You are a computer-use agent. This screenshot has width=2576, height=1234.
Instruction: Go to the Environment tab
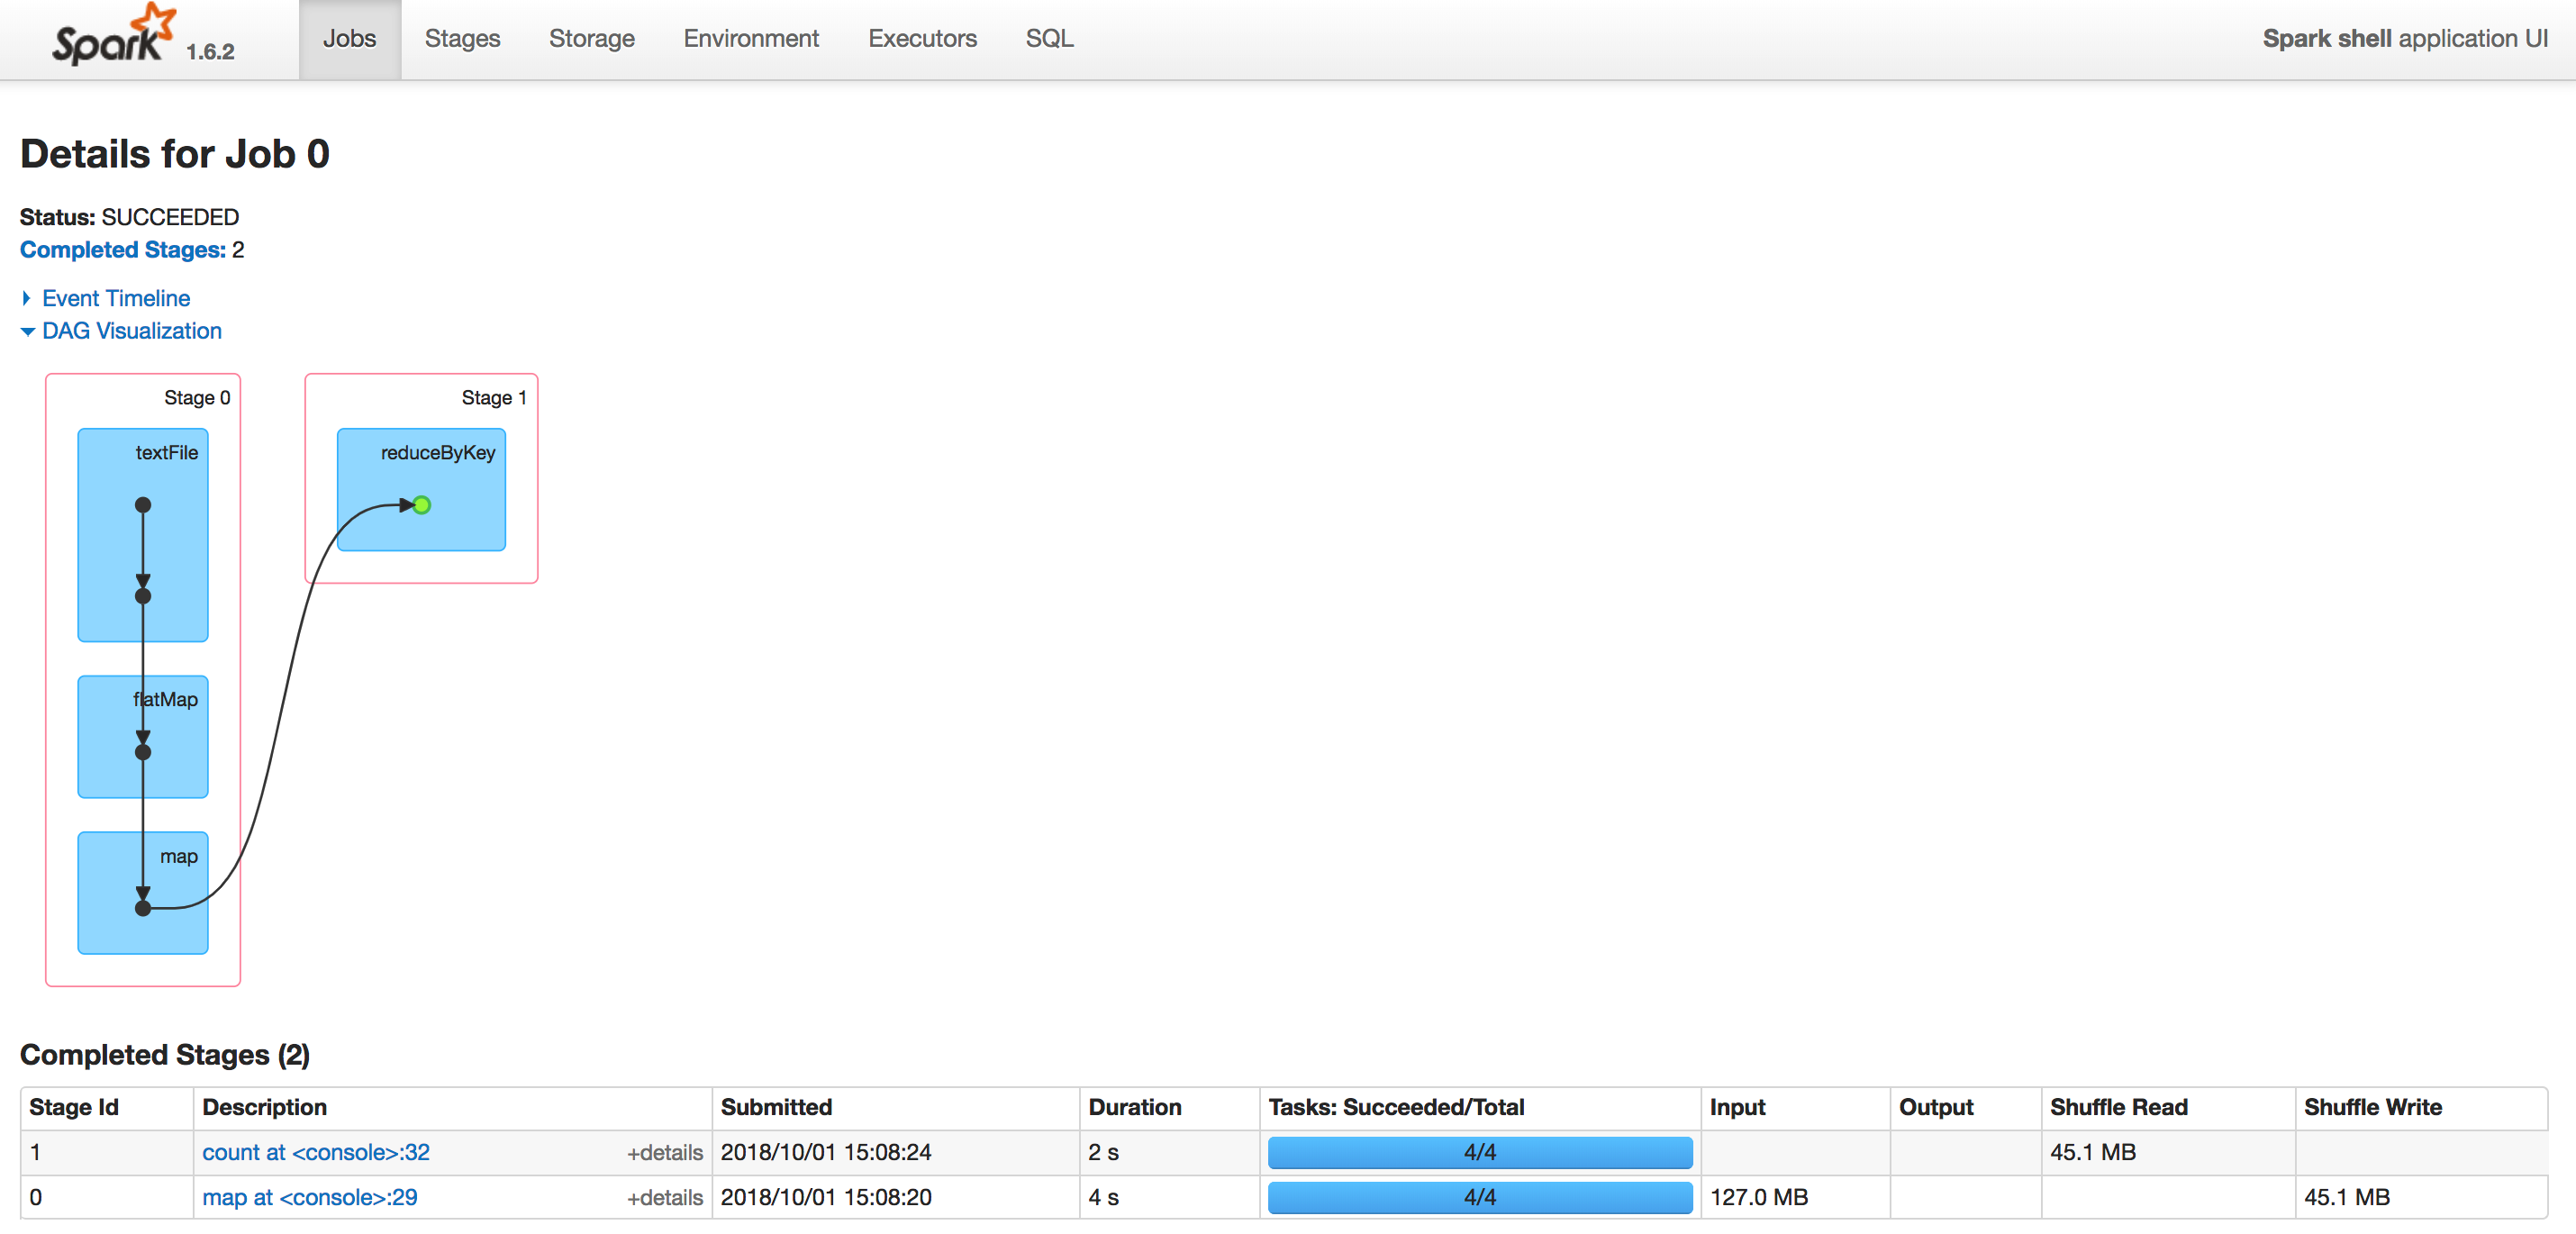[x=751, y=39]
